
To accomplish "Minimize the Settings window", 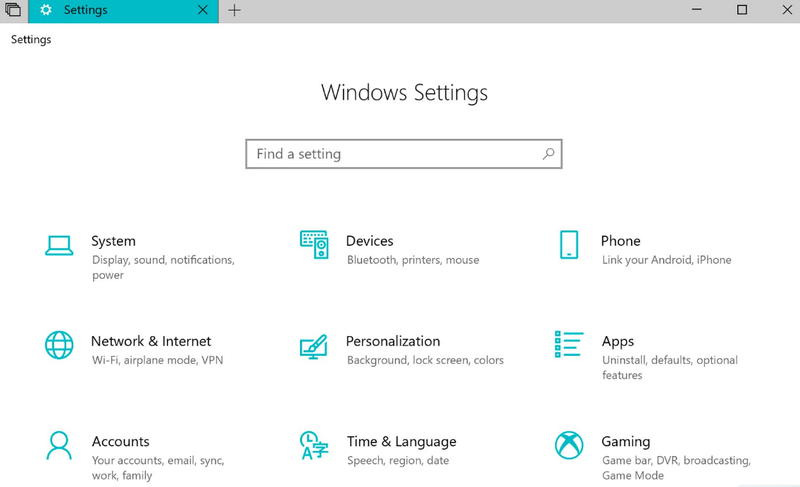I will 696,10.
